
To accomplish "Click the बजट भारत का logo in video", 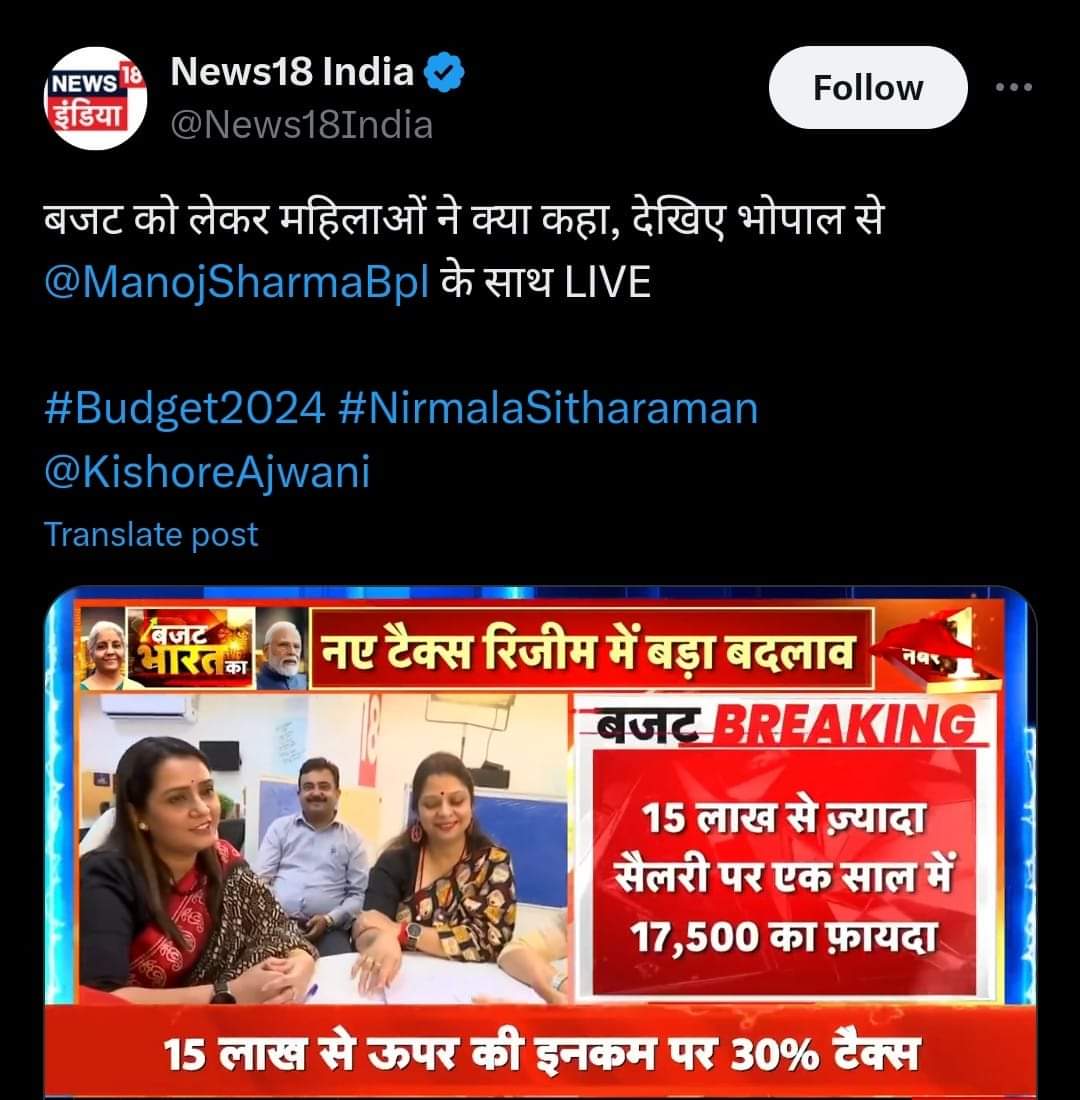I will [x=191, y=648].
